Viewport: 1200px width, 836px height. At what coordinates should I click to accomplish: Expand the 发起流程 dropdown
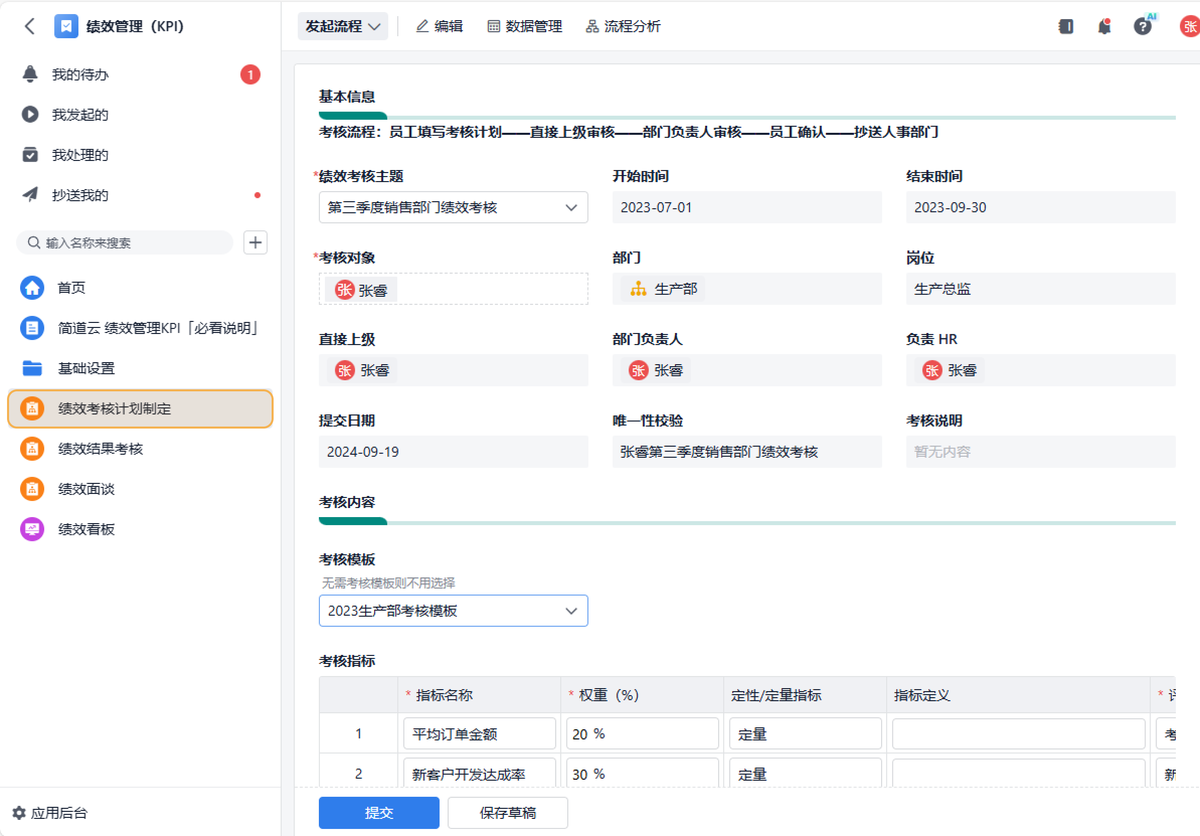(343, 27)
